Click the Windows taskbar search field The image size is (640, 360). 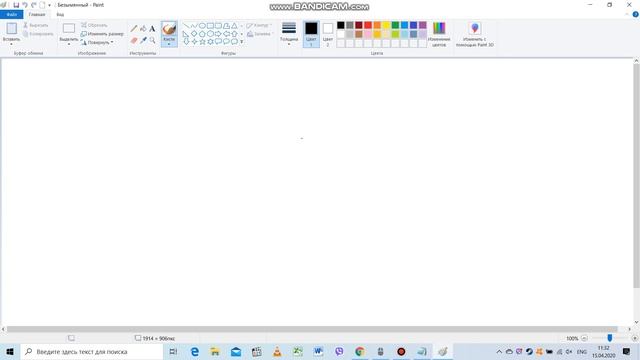pos(91,351)
